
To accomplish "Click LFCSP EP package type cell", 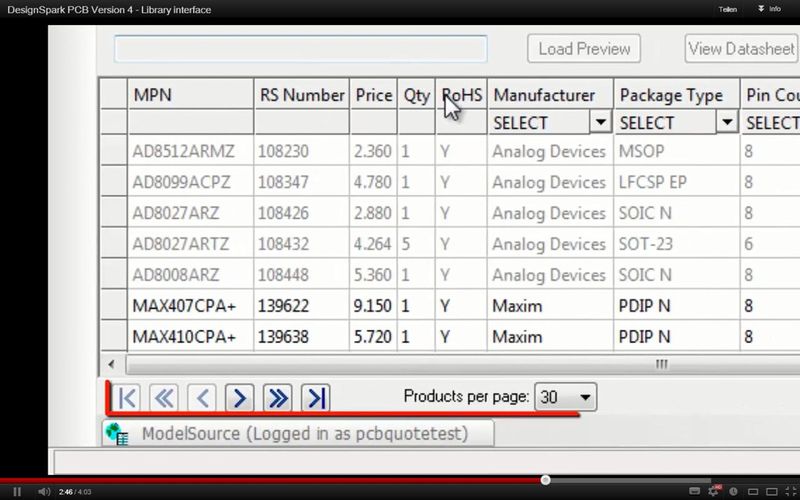I will click(x=677, y=182).
